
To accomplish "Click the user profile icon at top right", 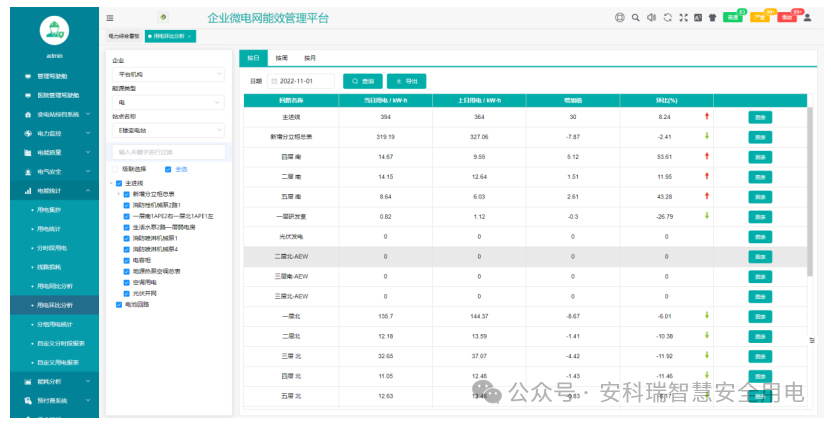I will click(807, 17).
